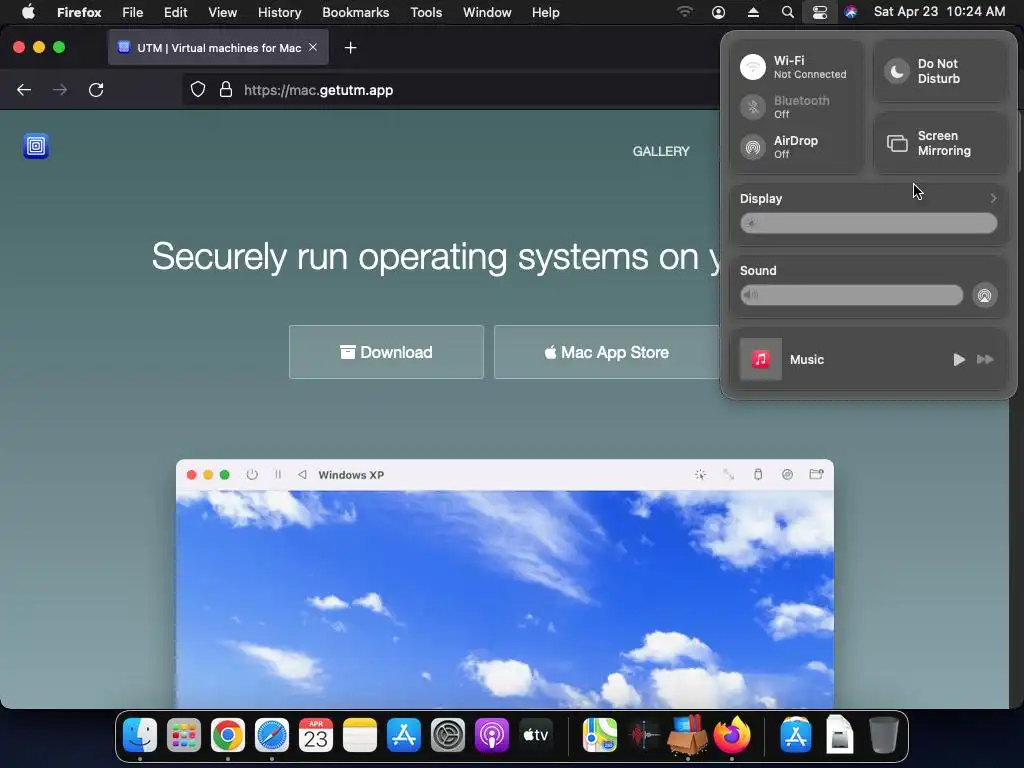Open Screen Mirroring options
Image resolution: width=1024 pixels, height=768 pixels.
point(940,143)
